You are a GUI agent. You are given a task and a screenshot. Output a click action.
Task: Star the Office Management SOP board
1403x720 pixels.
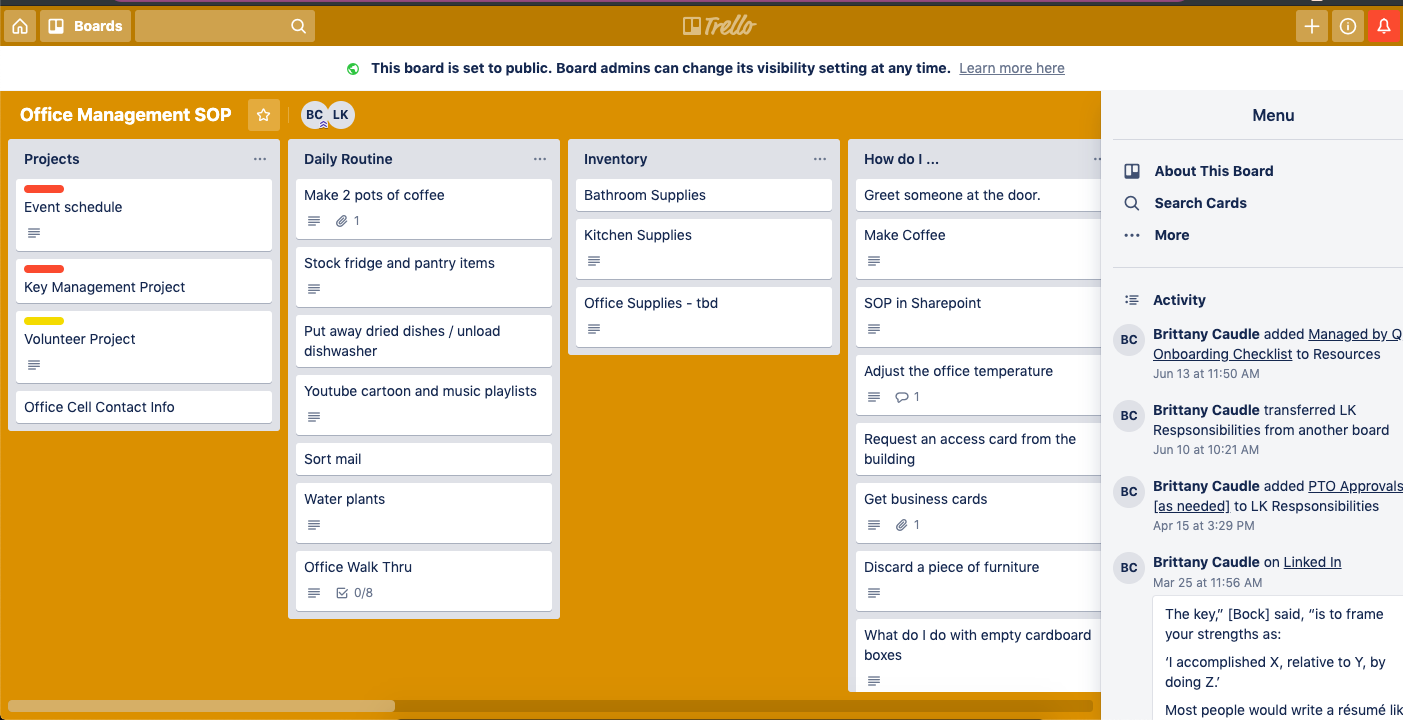coord(264,115)
